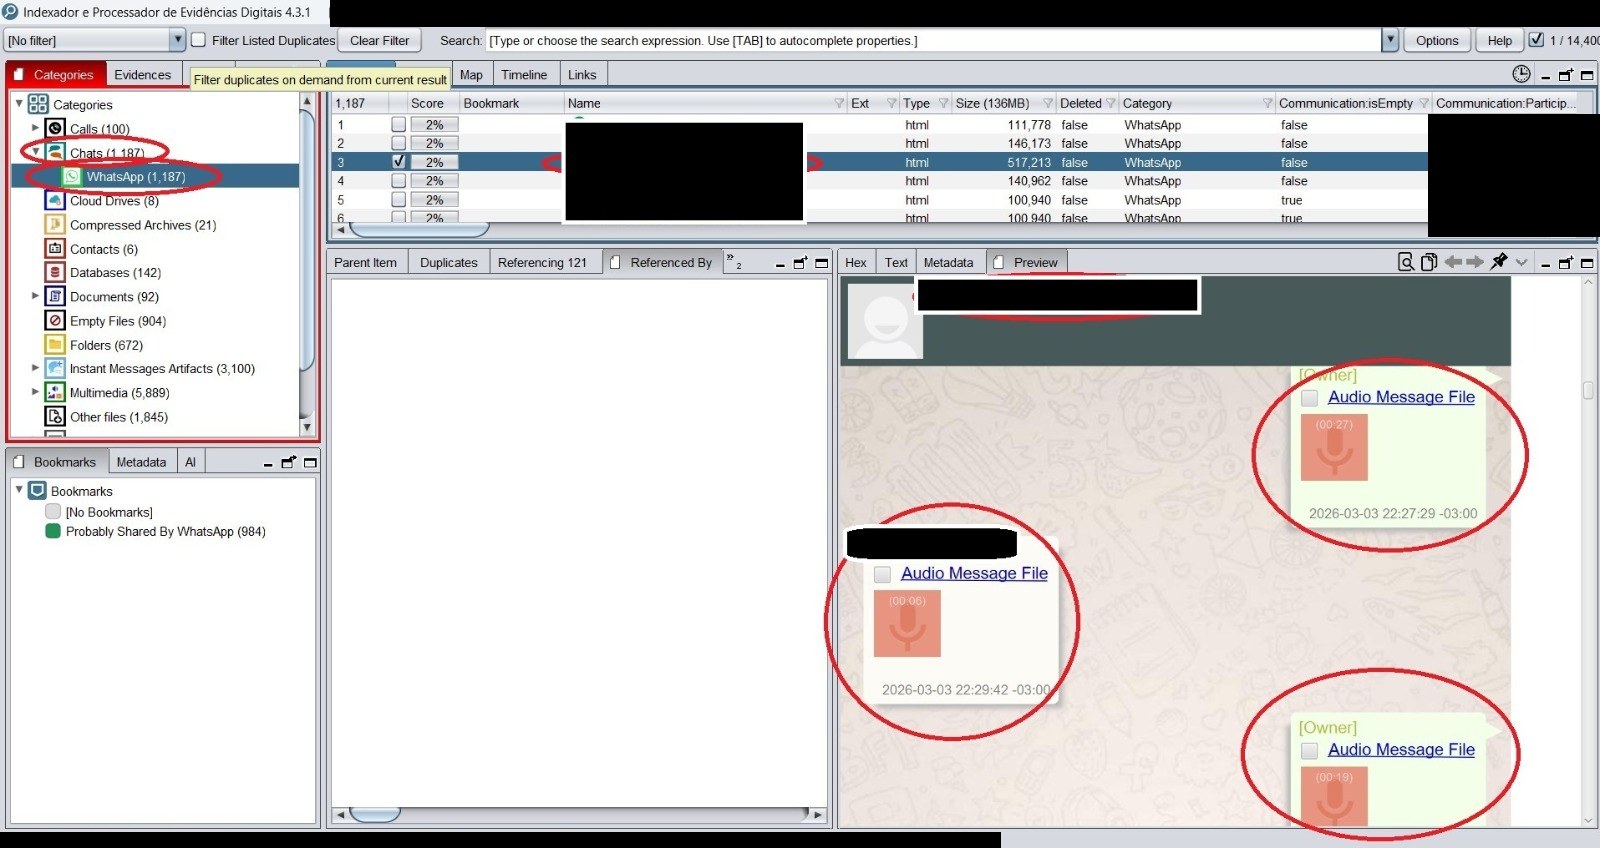Check the box for result row 1
This screenshot has height=848, width=1600.
click(x=398, y=125)
